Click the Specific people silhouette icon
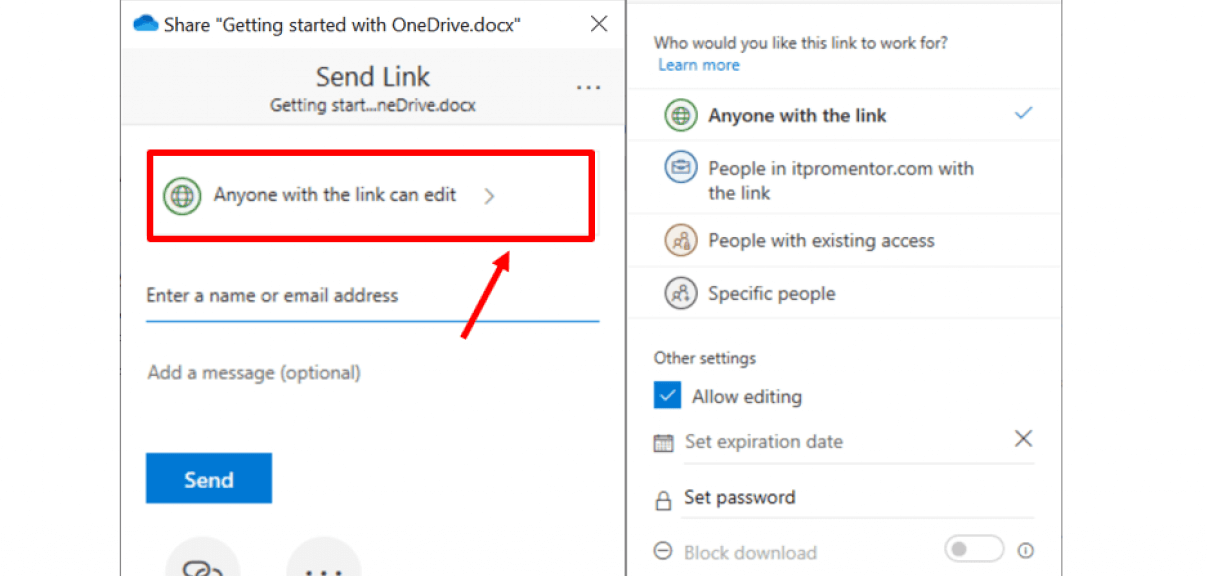 point(680,292)
